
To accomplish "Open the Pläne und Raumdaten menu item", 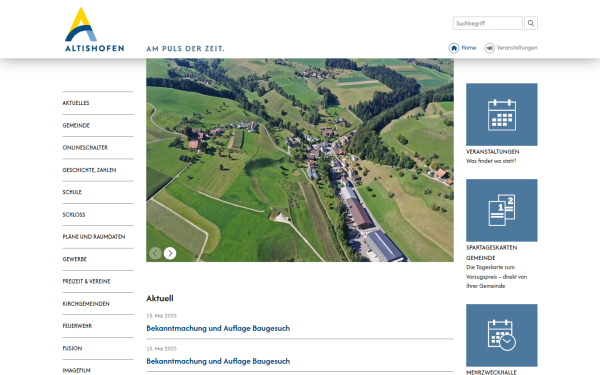I will tap(94, 237).
